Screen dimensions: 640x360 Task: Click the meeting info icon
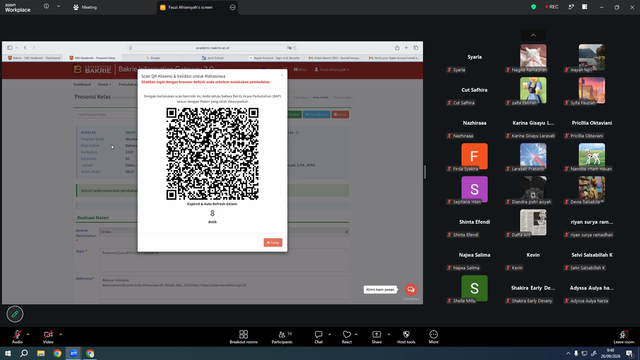(x=46, y=7)
